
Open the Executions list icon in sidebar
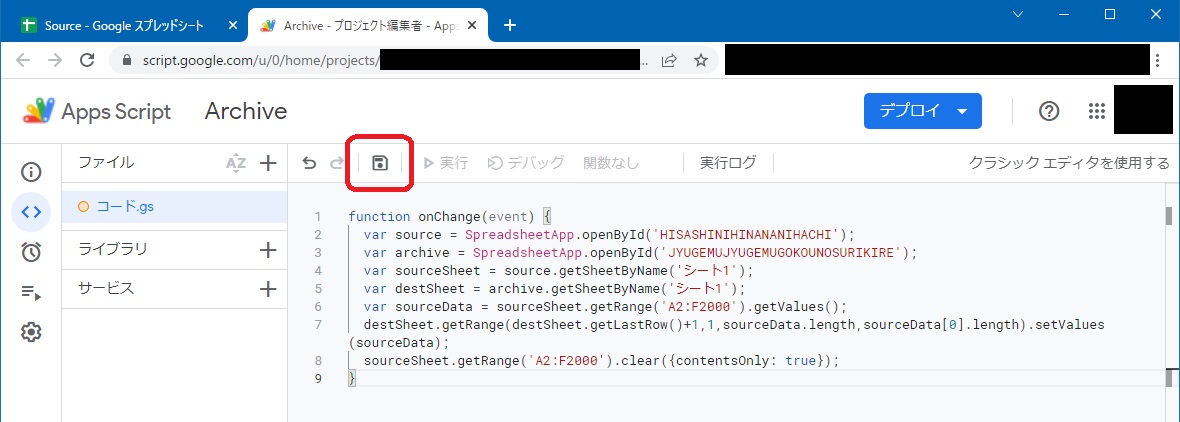[31, 292]
